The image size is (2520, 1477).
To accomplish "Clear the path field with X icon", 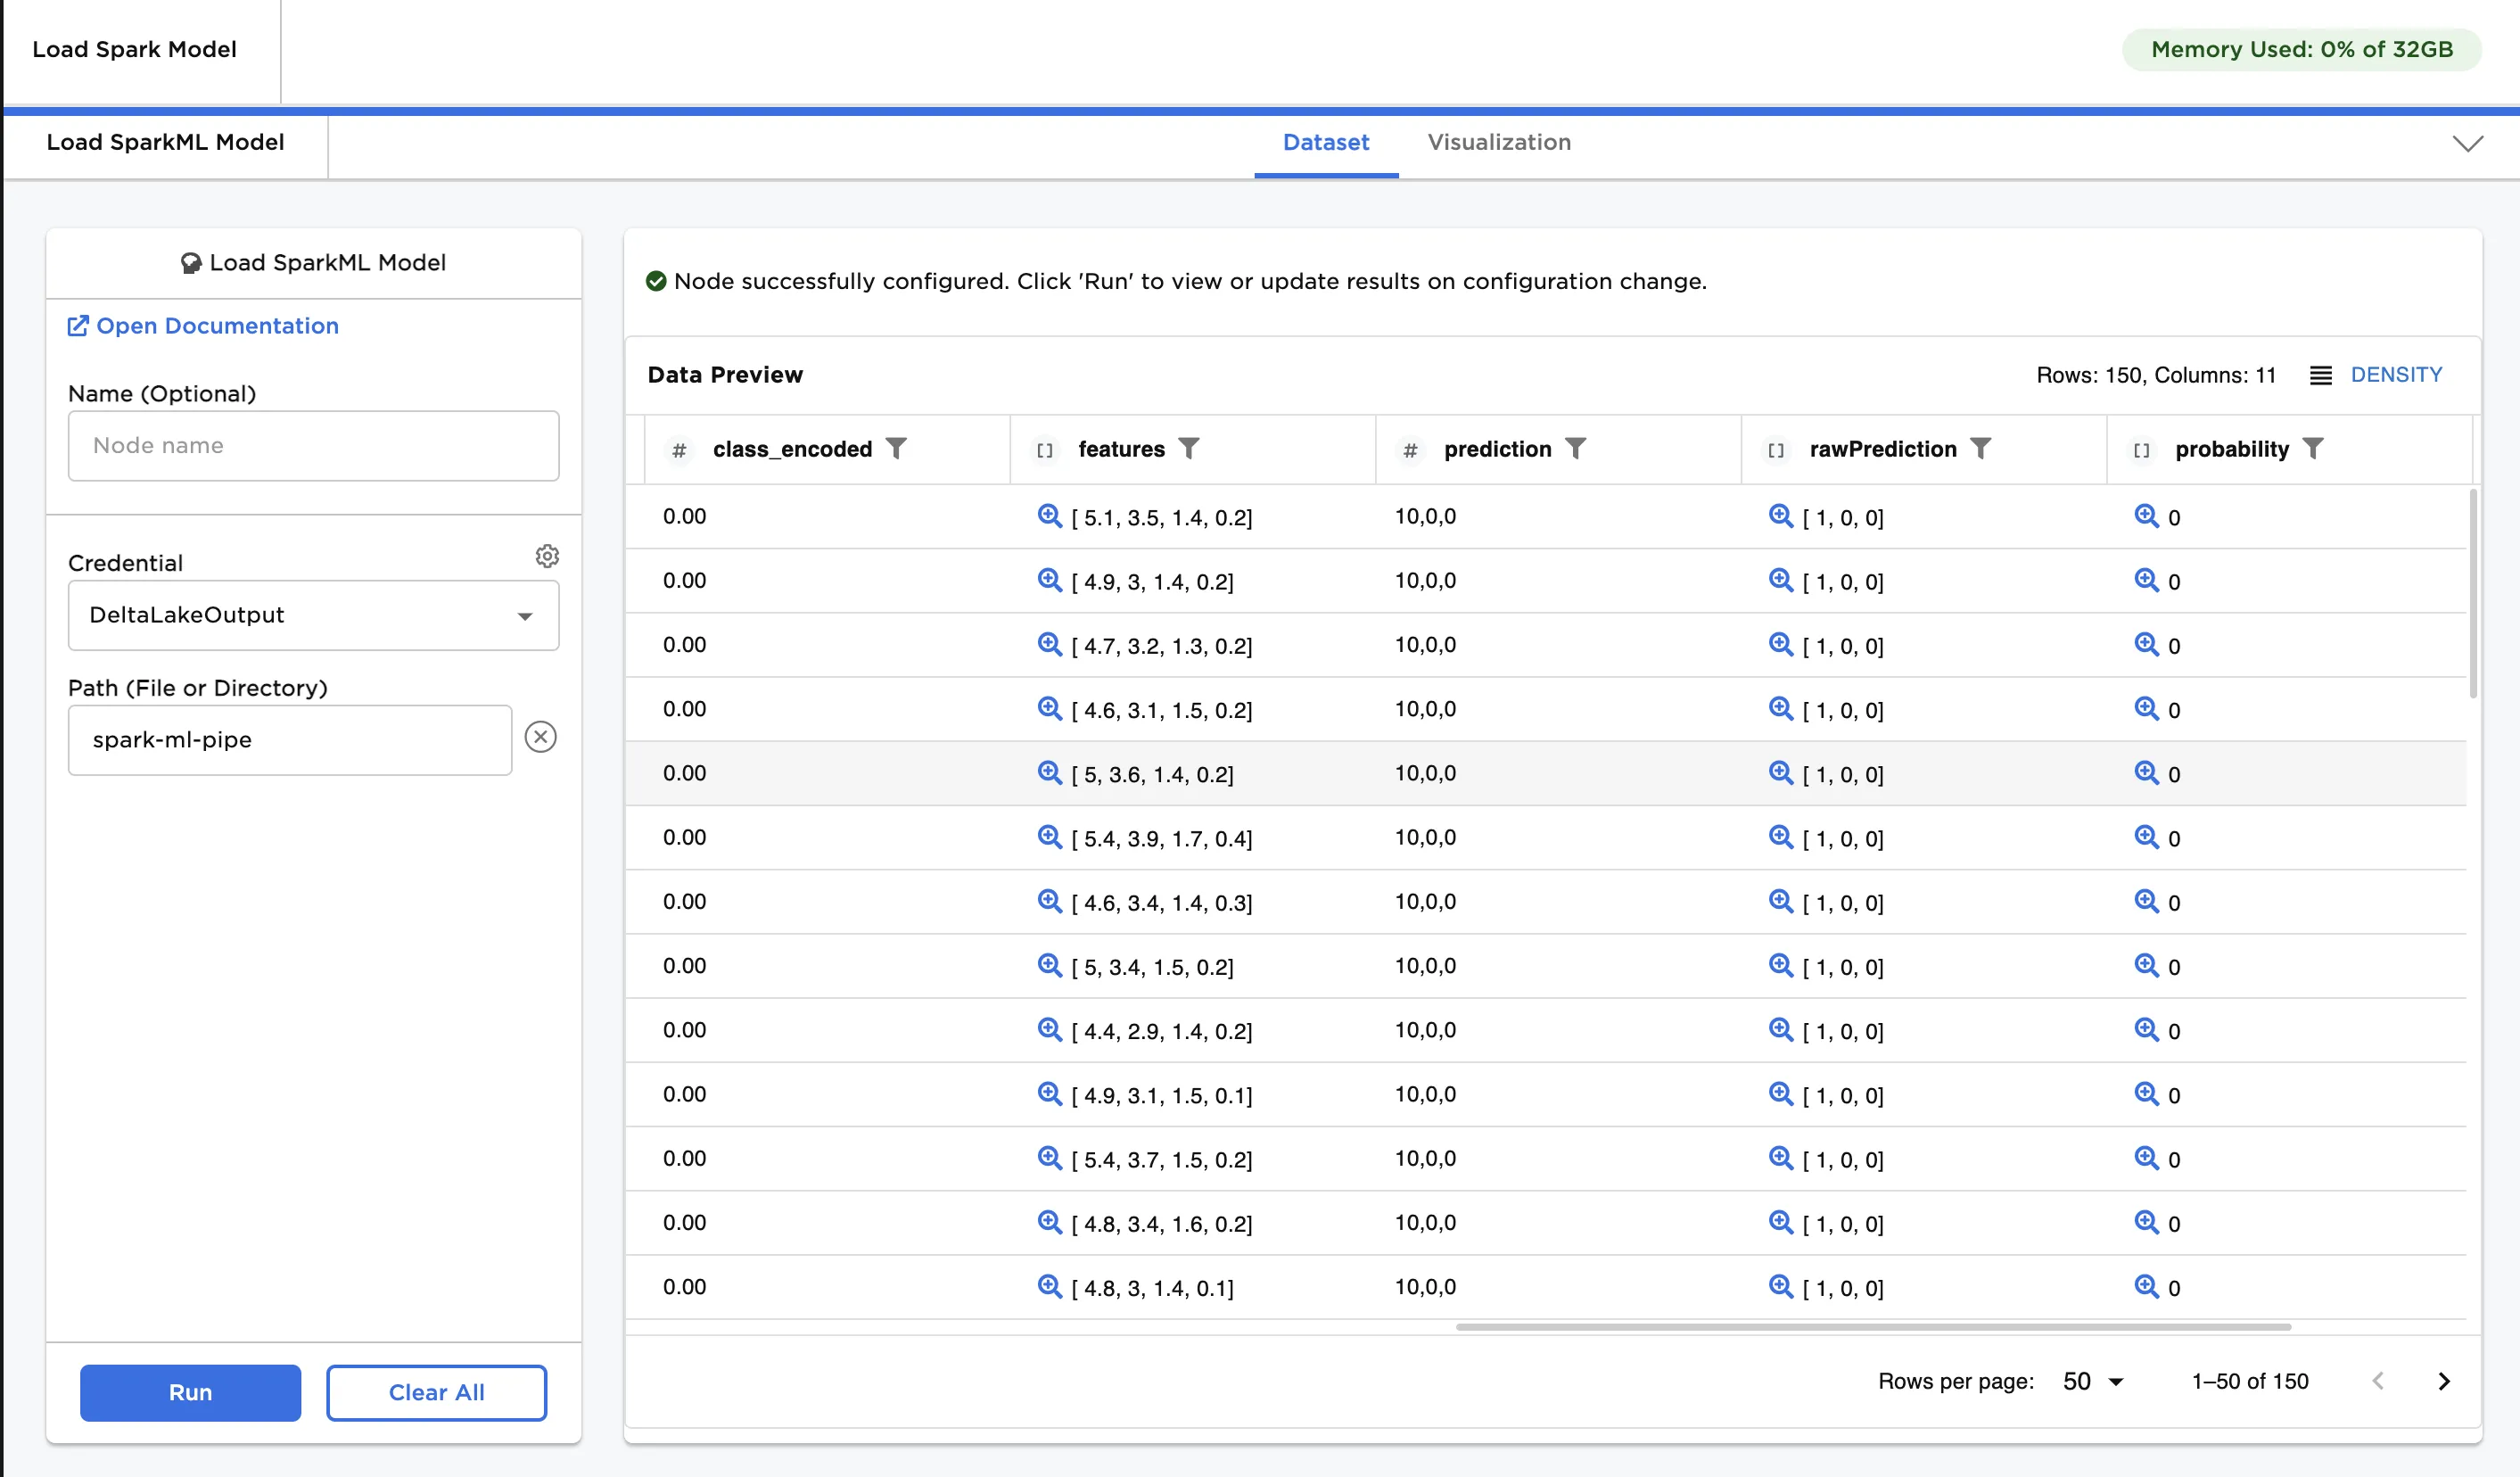I will click(x=540, y=738).
